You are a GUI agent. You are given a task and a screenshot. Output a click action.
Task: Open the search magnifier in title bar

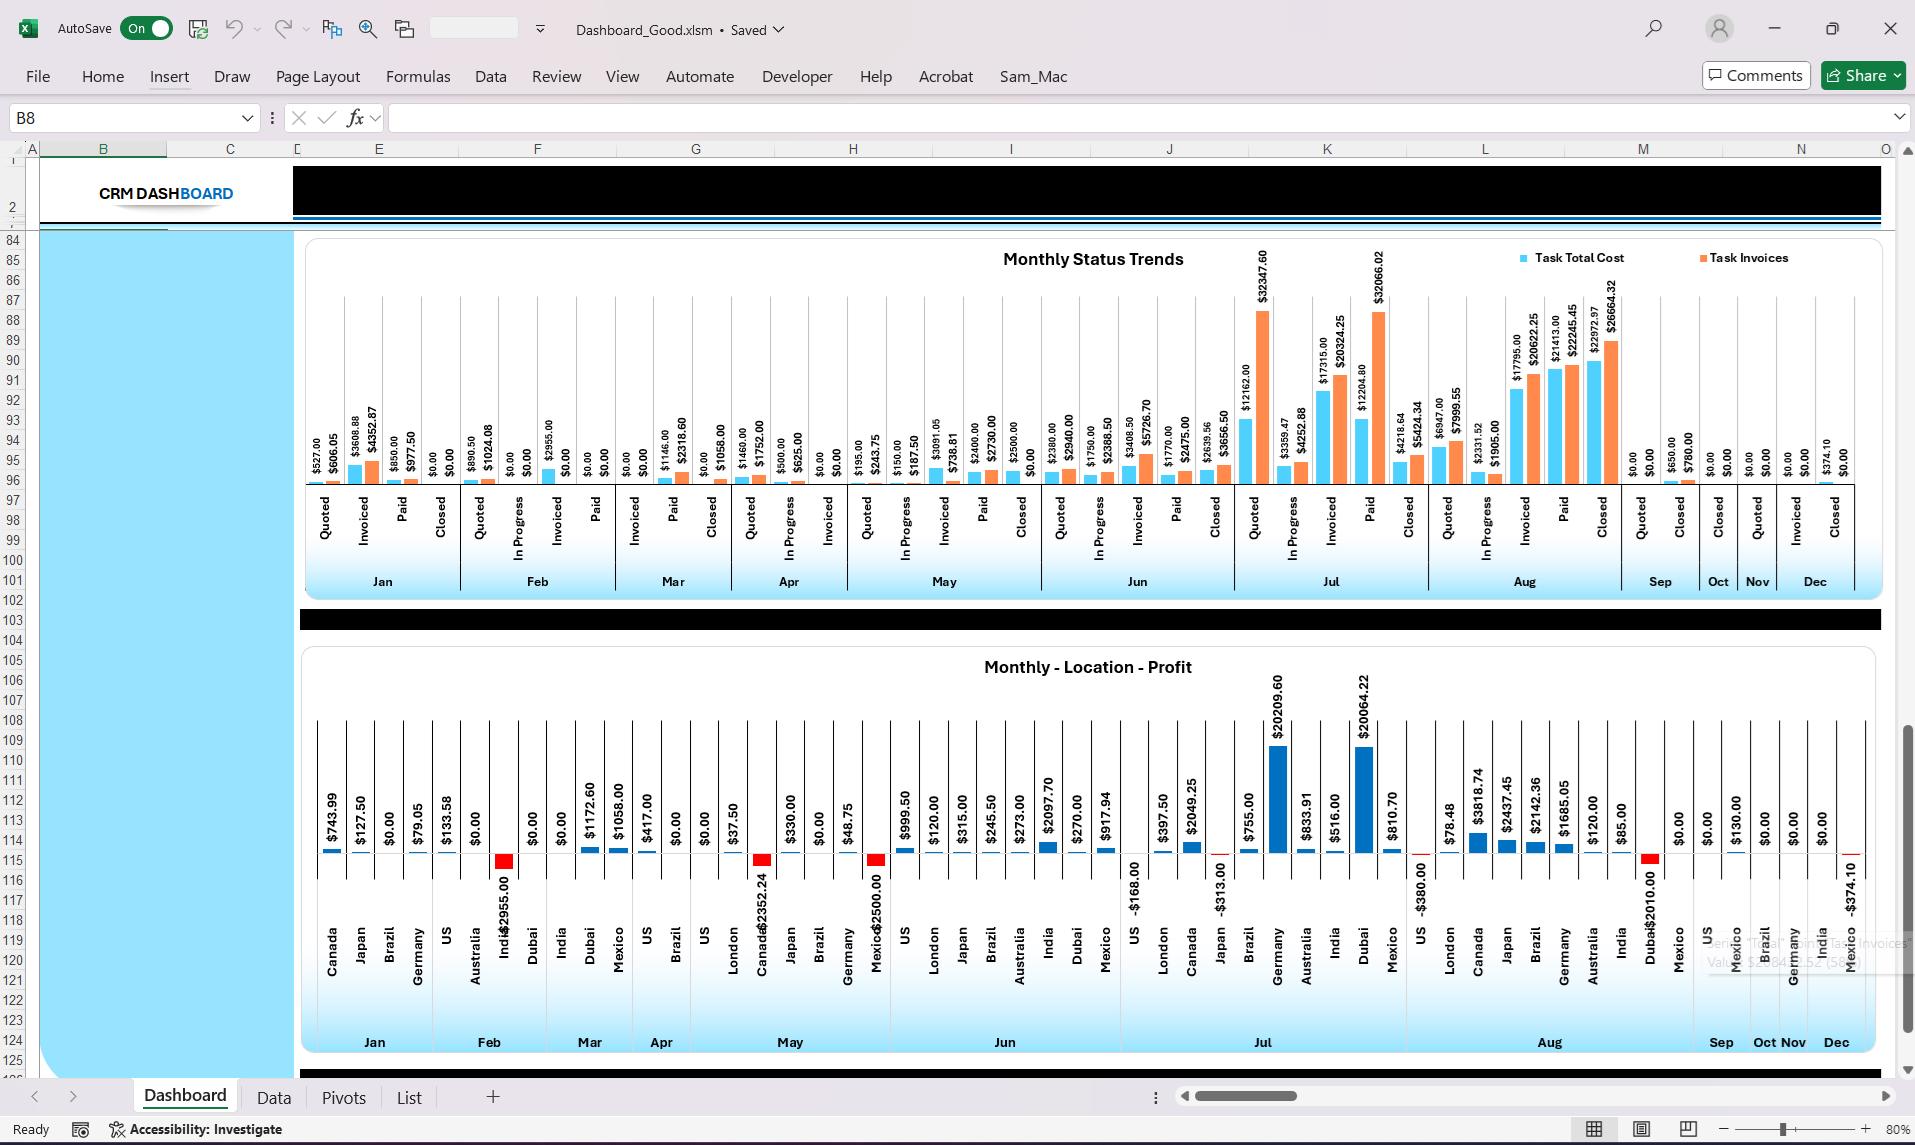coord(1654,29)
